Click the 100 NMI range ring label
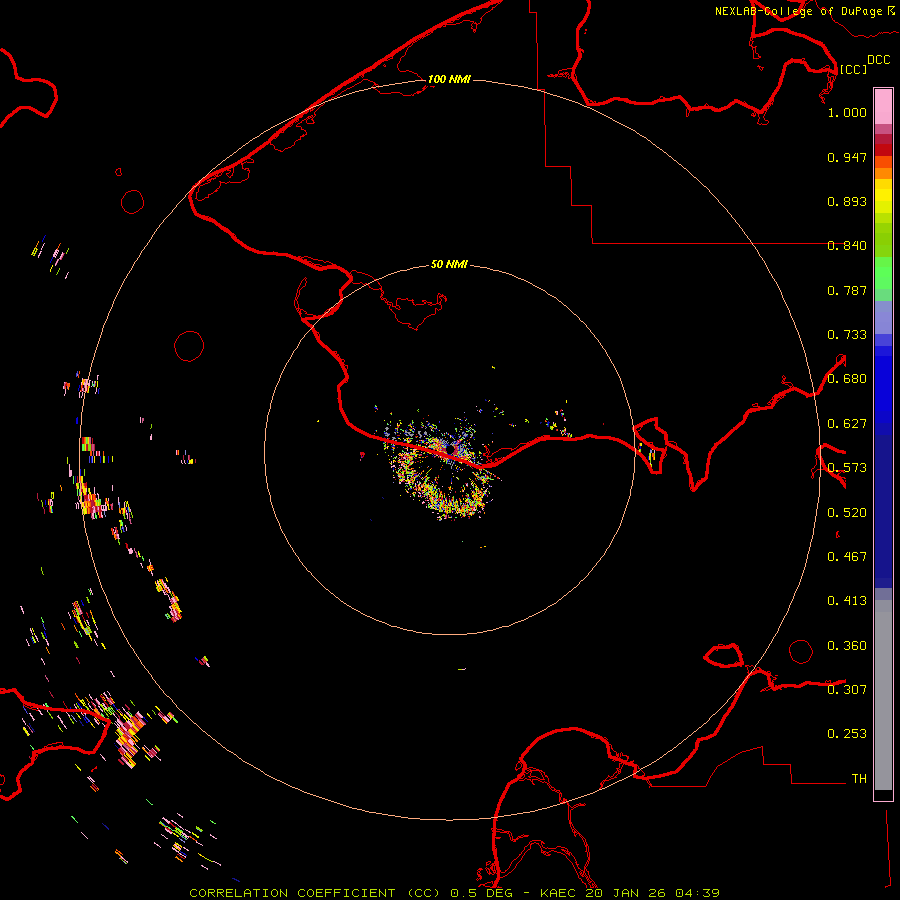Screen dimensions: 900x900 pos(449,79)
